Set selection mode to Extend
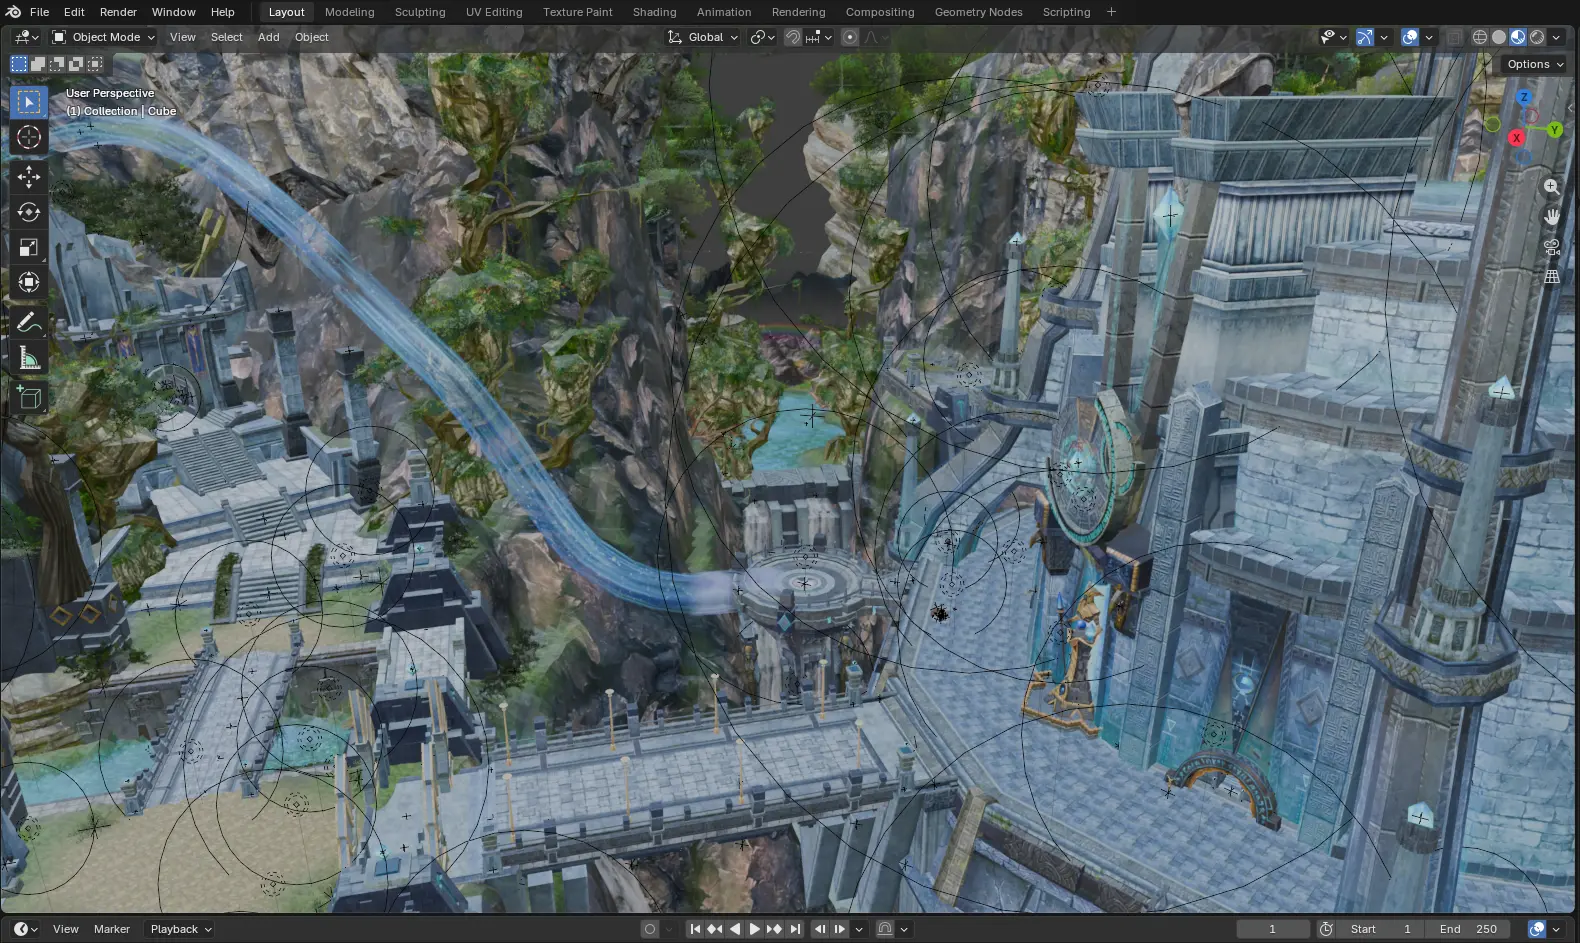The width and height of the screenshot is (1580, 943). click(38, 64)
